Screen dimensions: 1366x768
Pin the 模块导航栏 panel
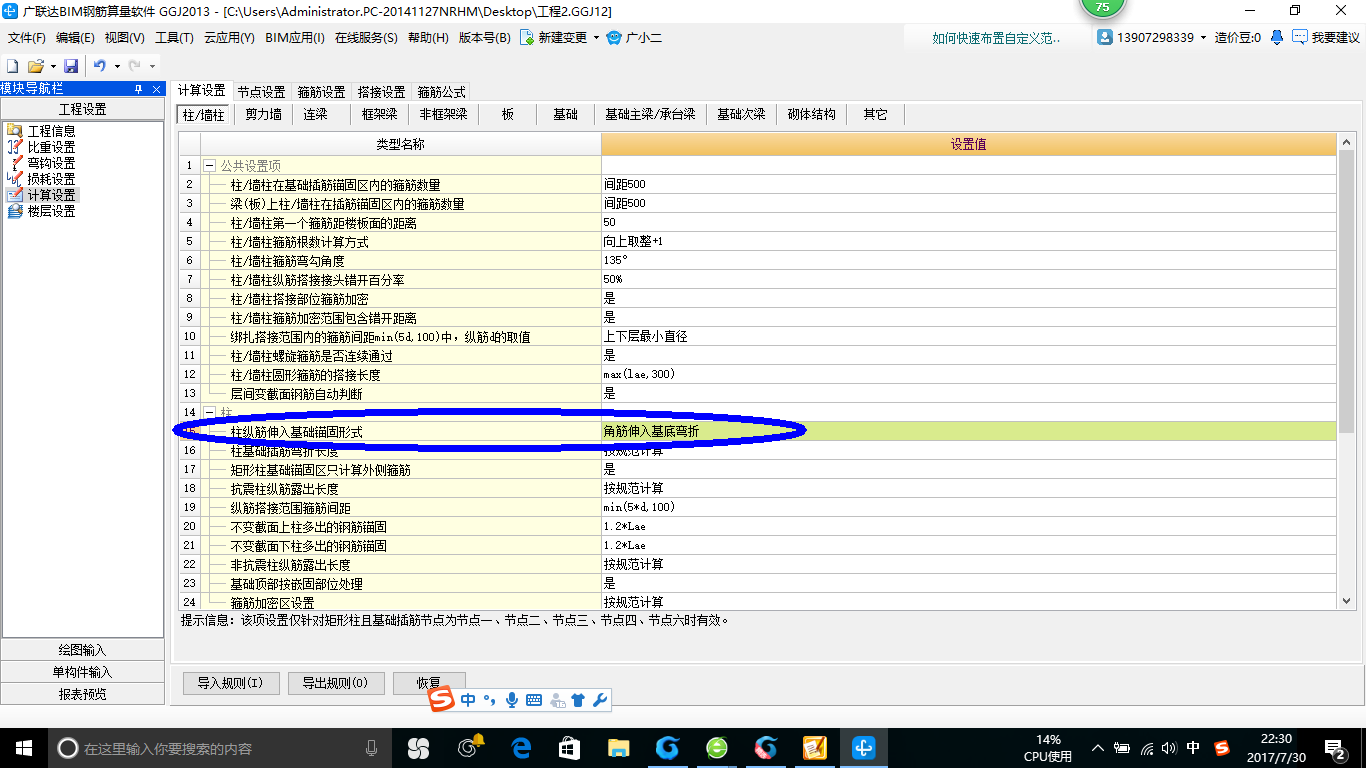point(138,89)
